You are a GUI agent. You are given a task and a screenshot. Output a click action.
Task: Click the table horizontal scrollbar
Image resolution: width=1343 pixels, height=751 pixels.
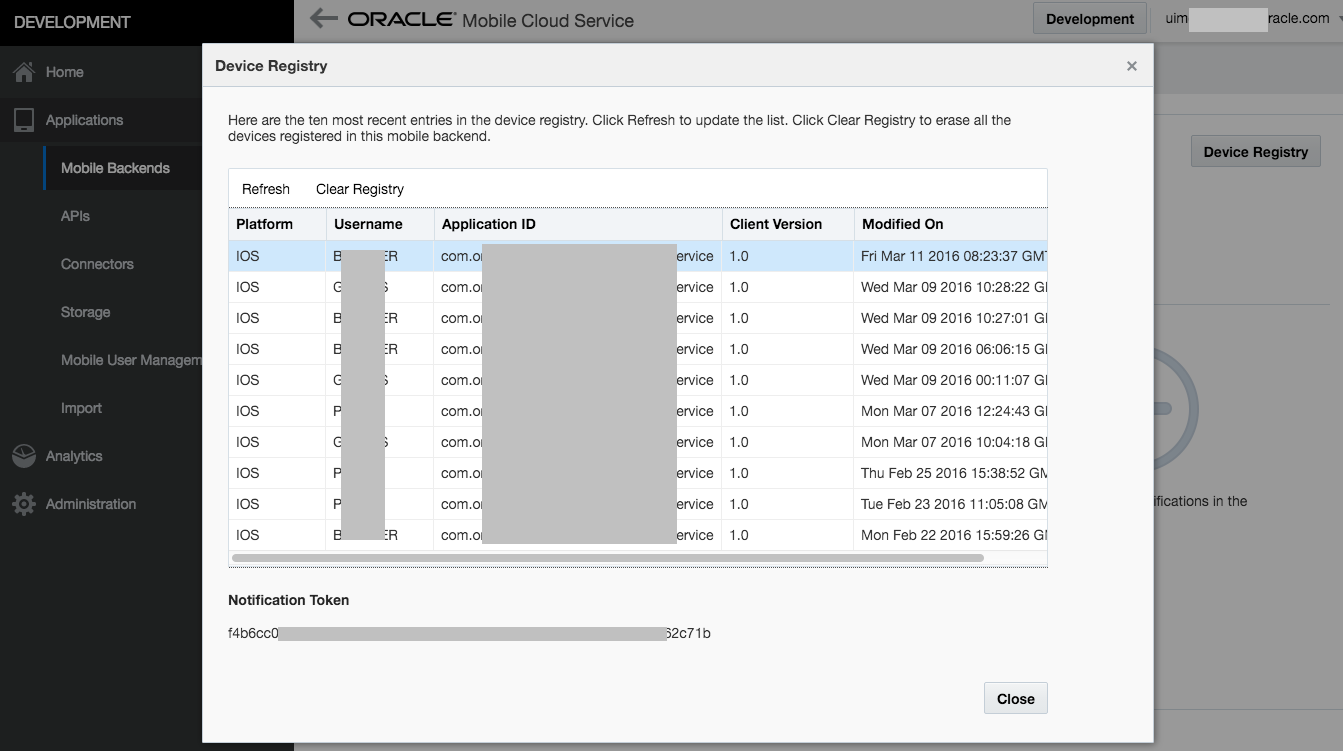(x=608, y=558)
